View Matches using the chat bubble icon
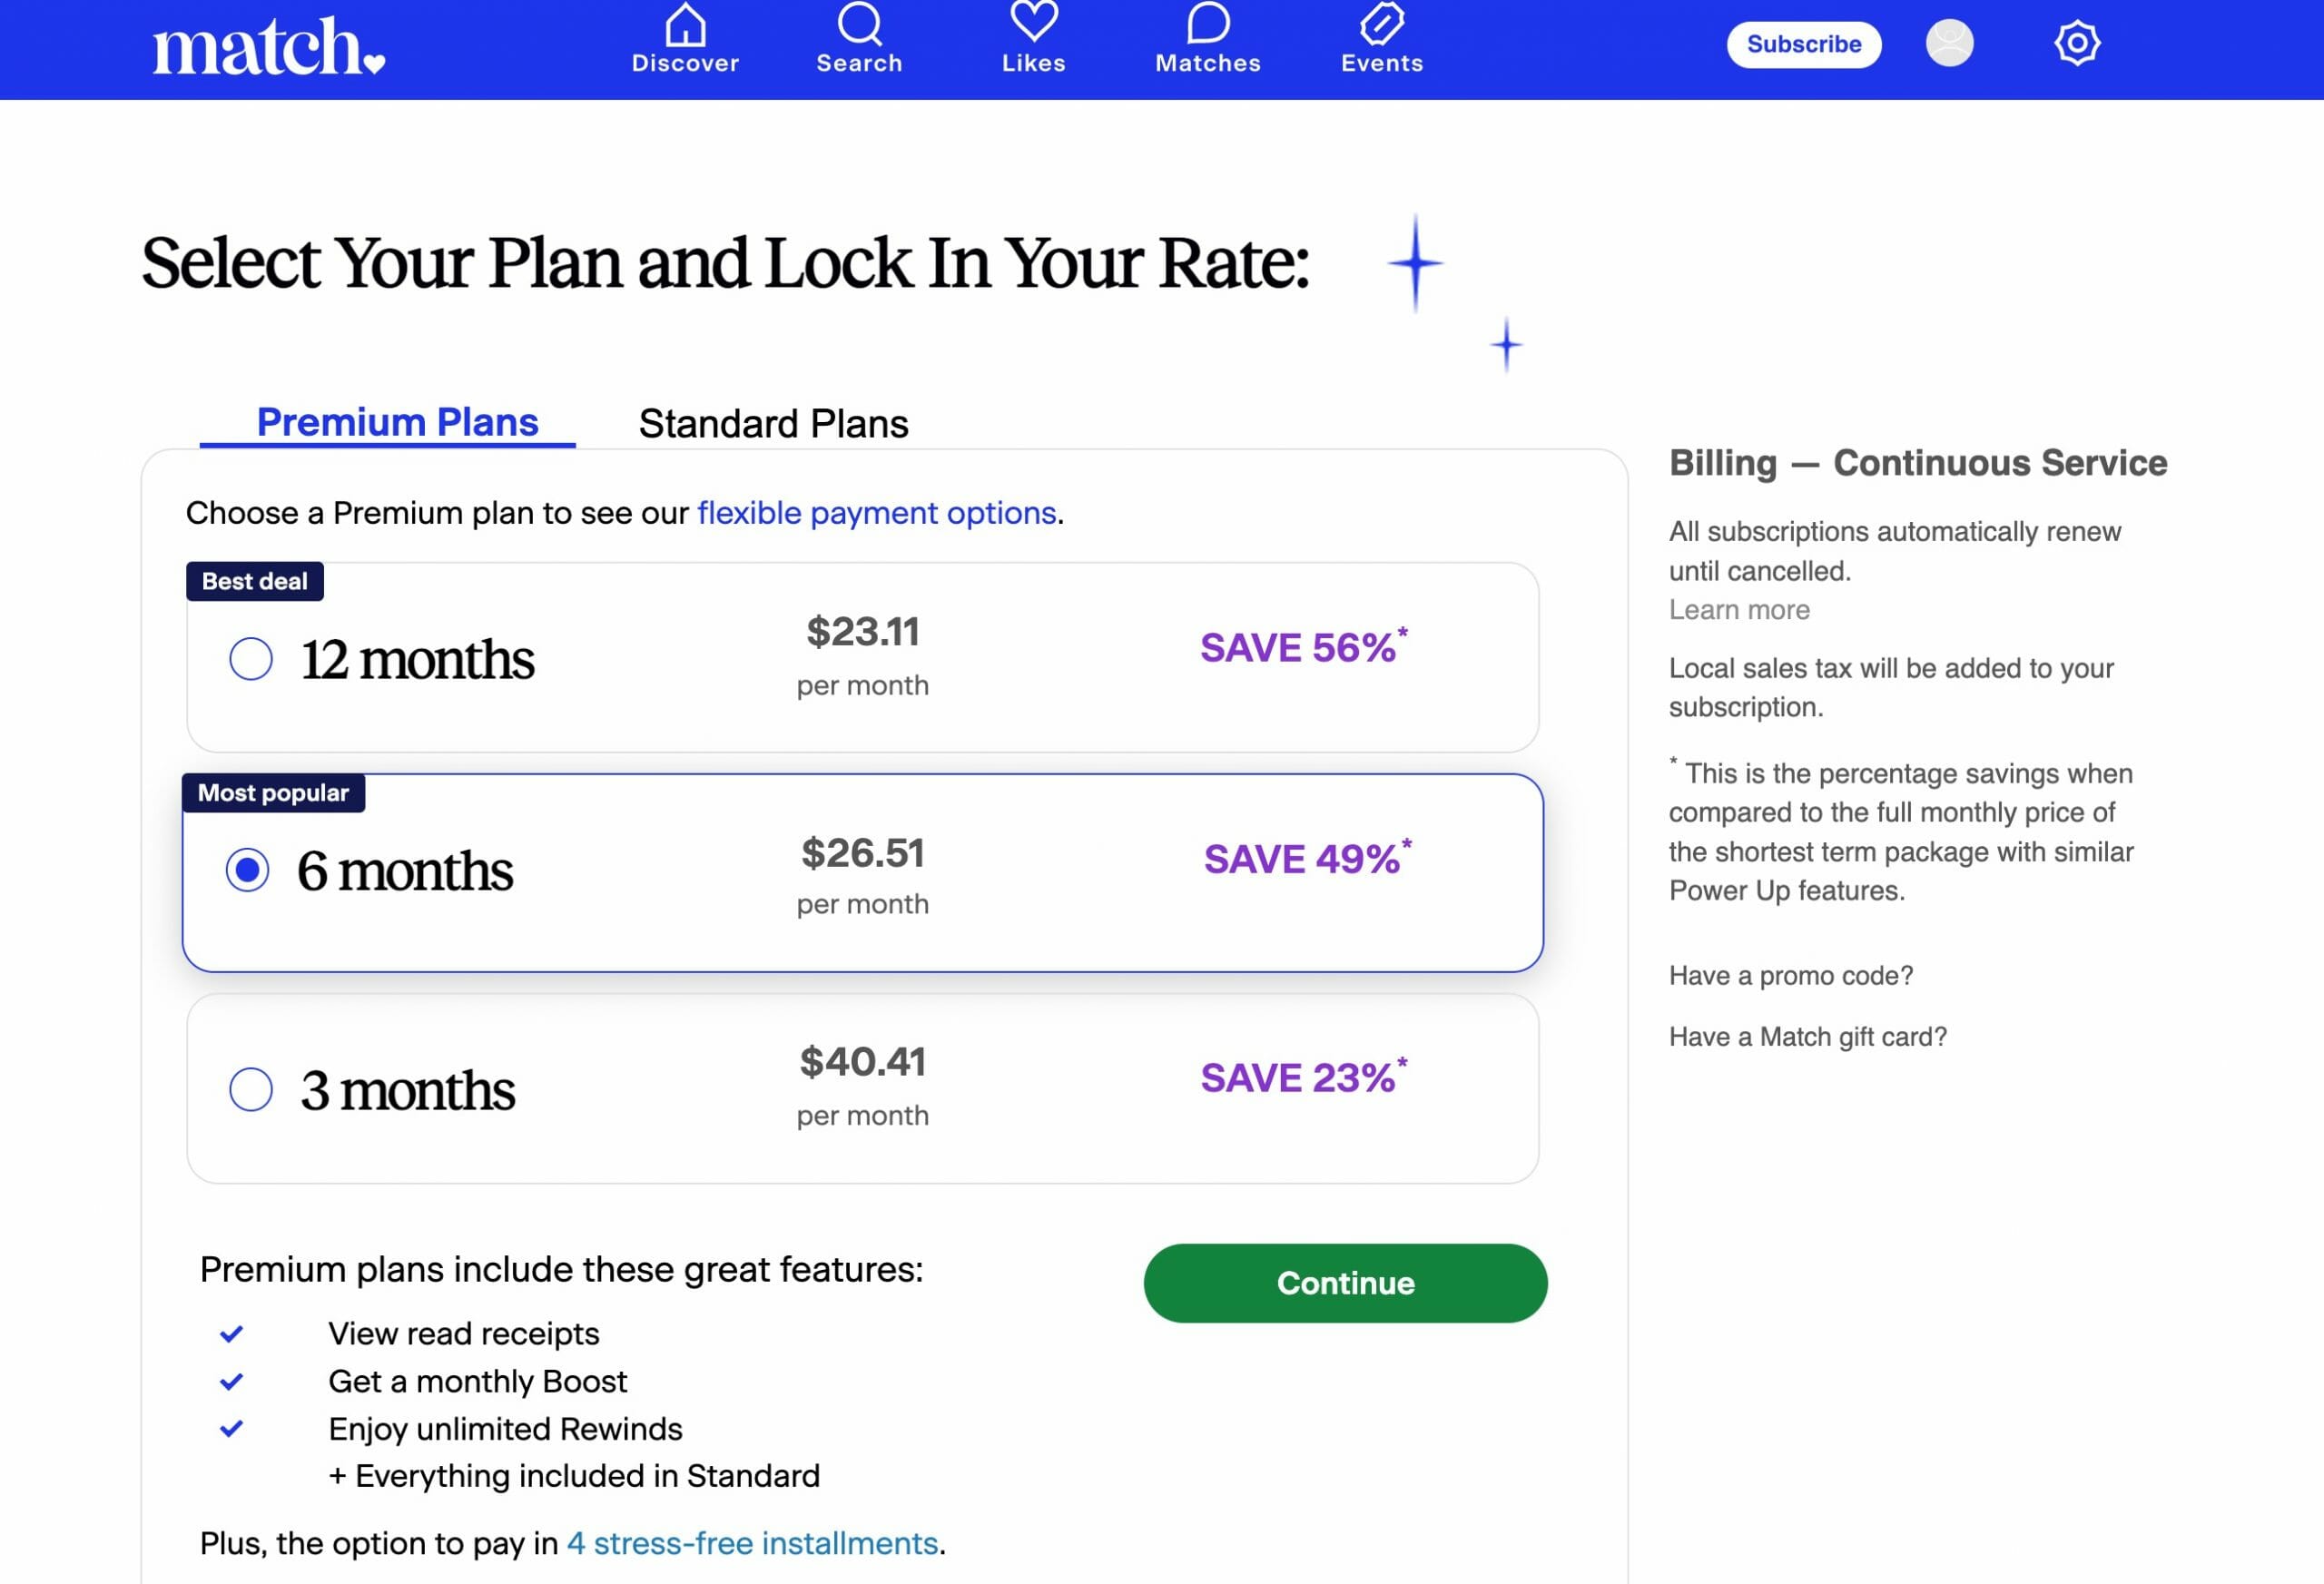This screenshot has width=2324, height=1584. pyautogui.click(x=1207, y=40)
